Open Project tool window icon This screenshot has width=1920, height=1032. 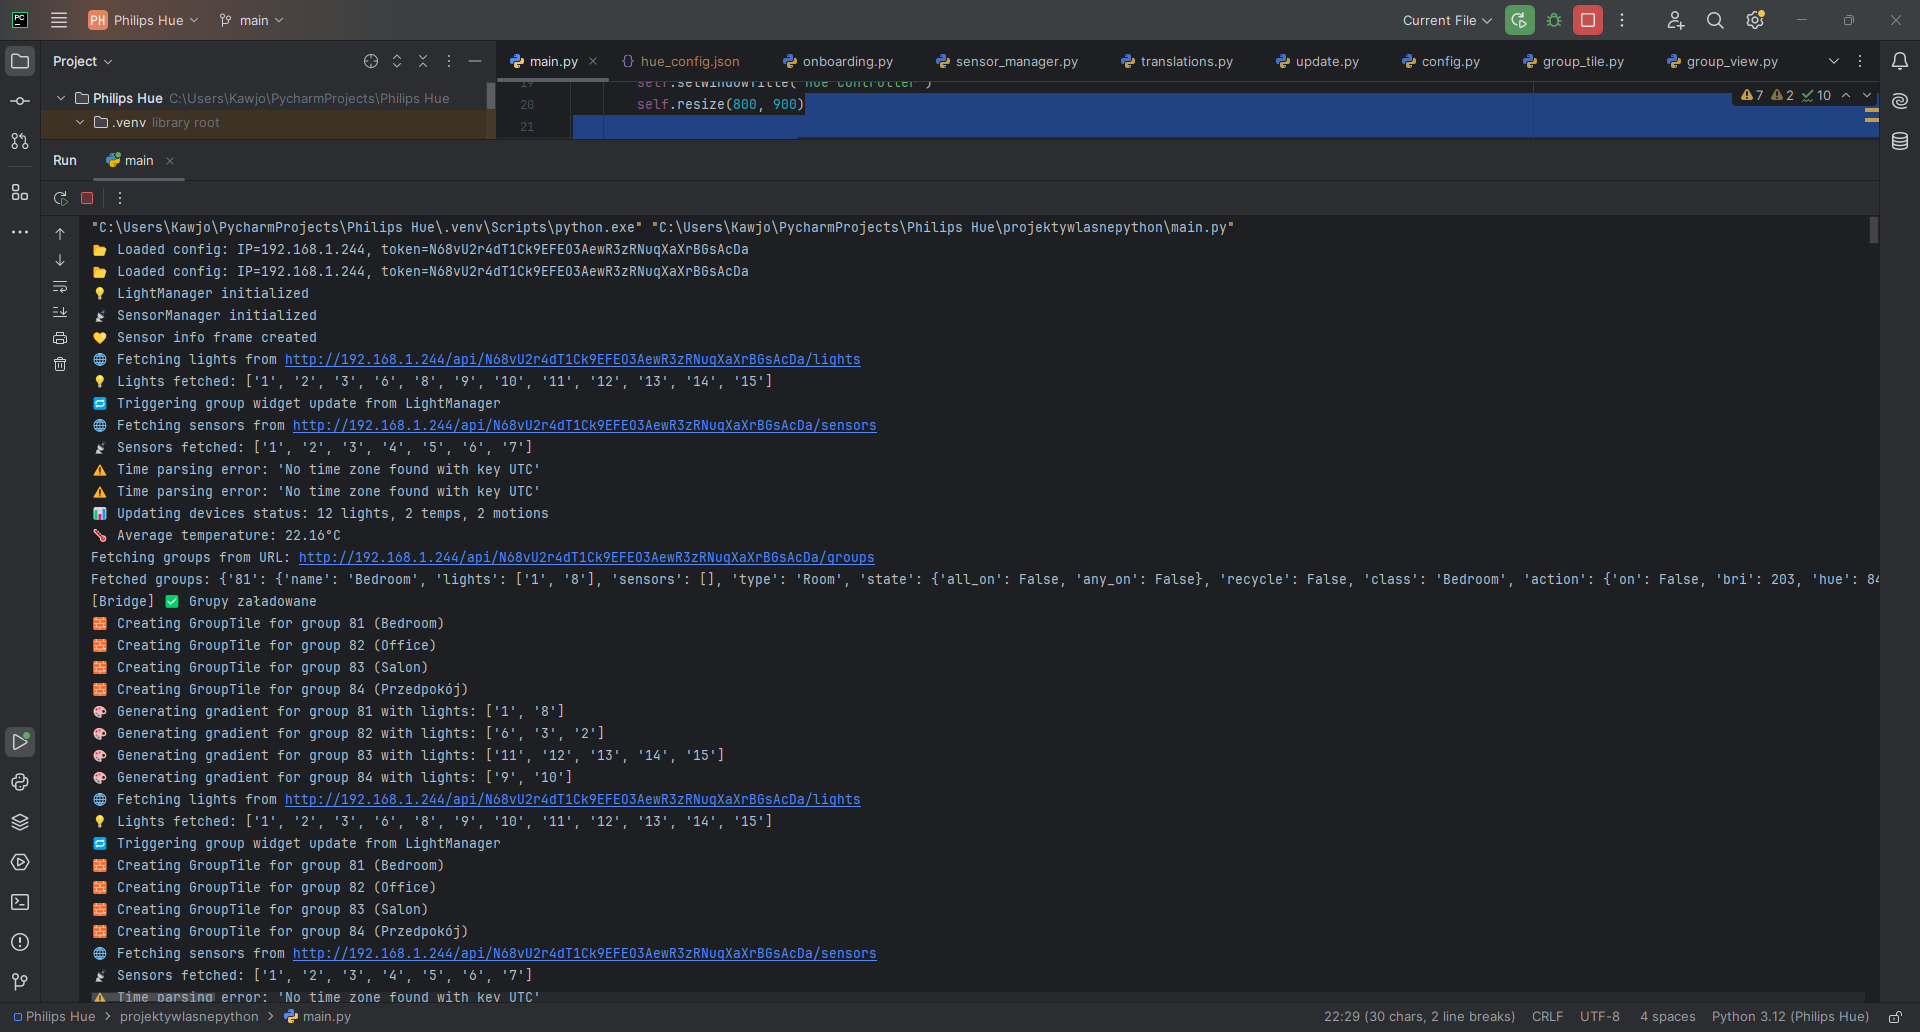20,61
